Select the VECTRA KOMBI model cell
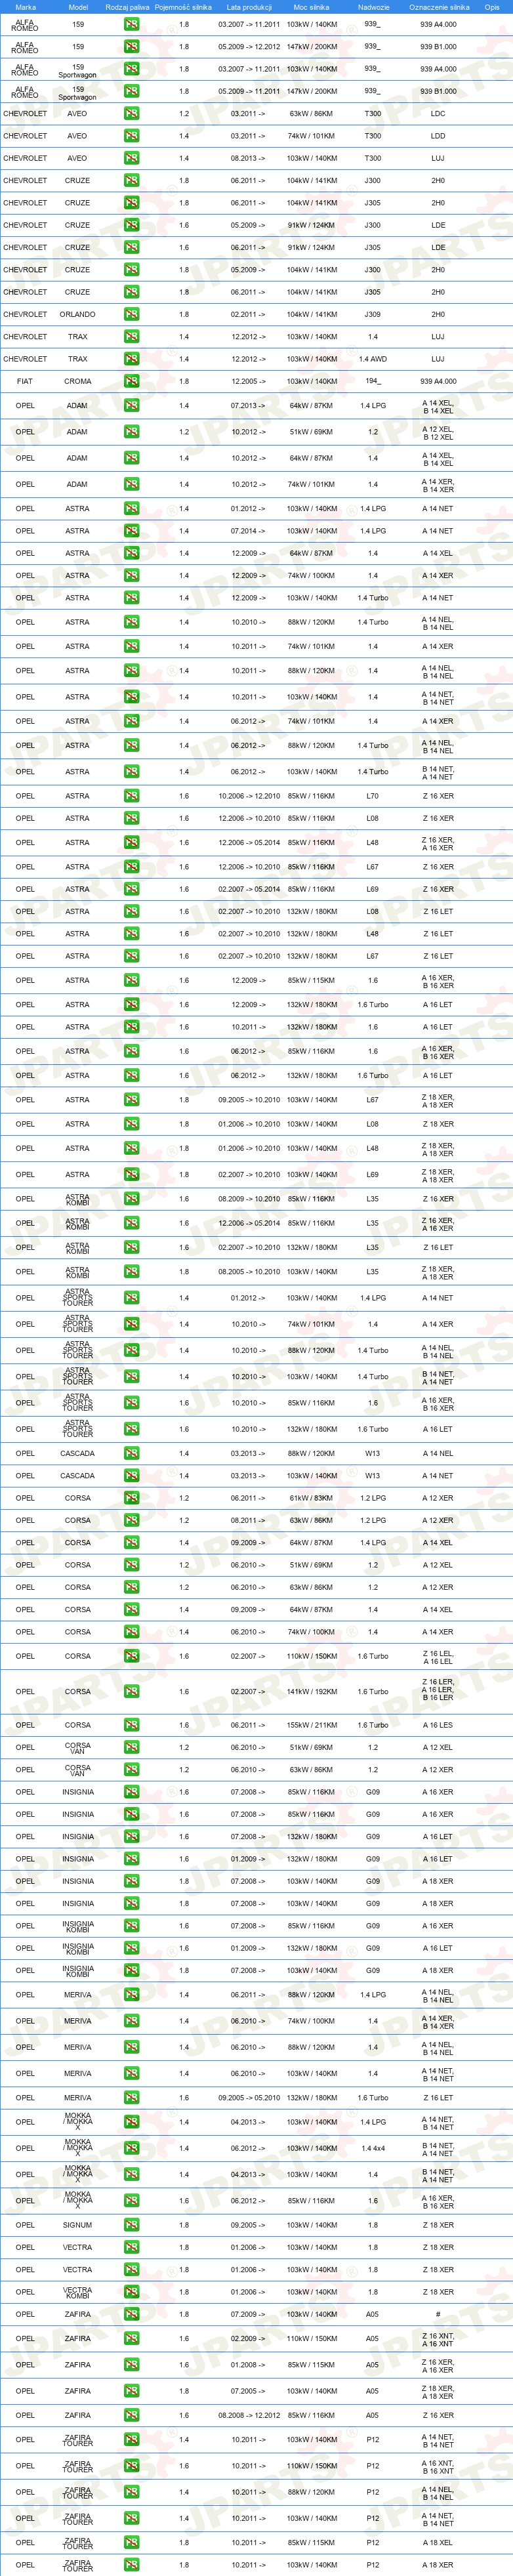The height and width of the screenshot is (2576, 513). pyautogui.click(x=78, y=2292)
